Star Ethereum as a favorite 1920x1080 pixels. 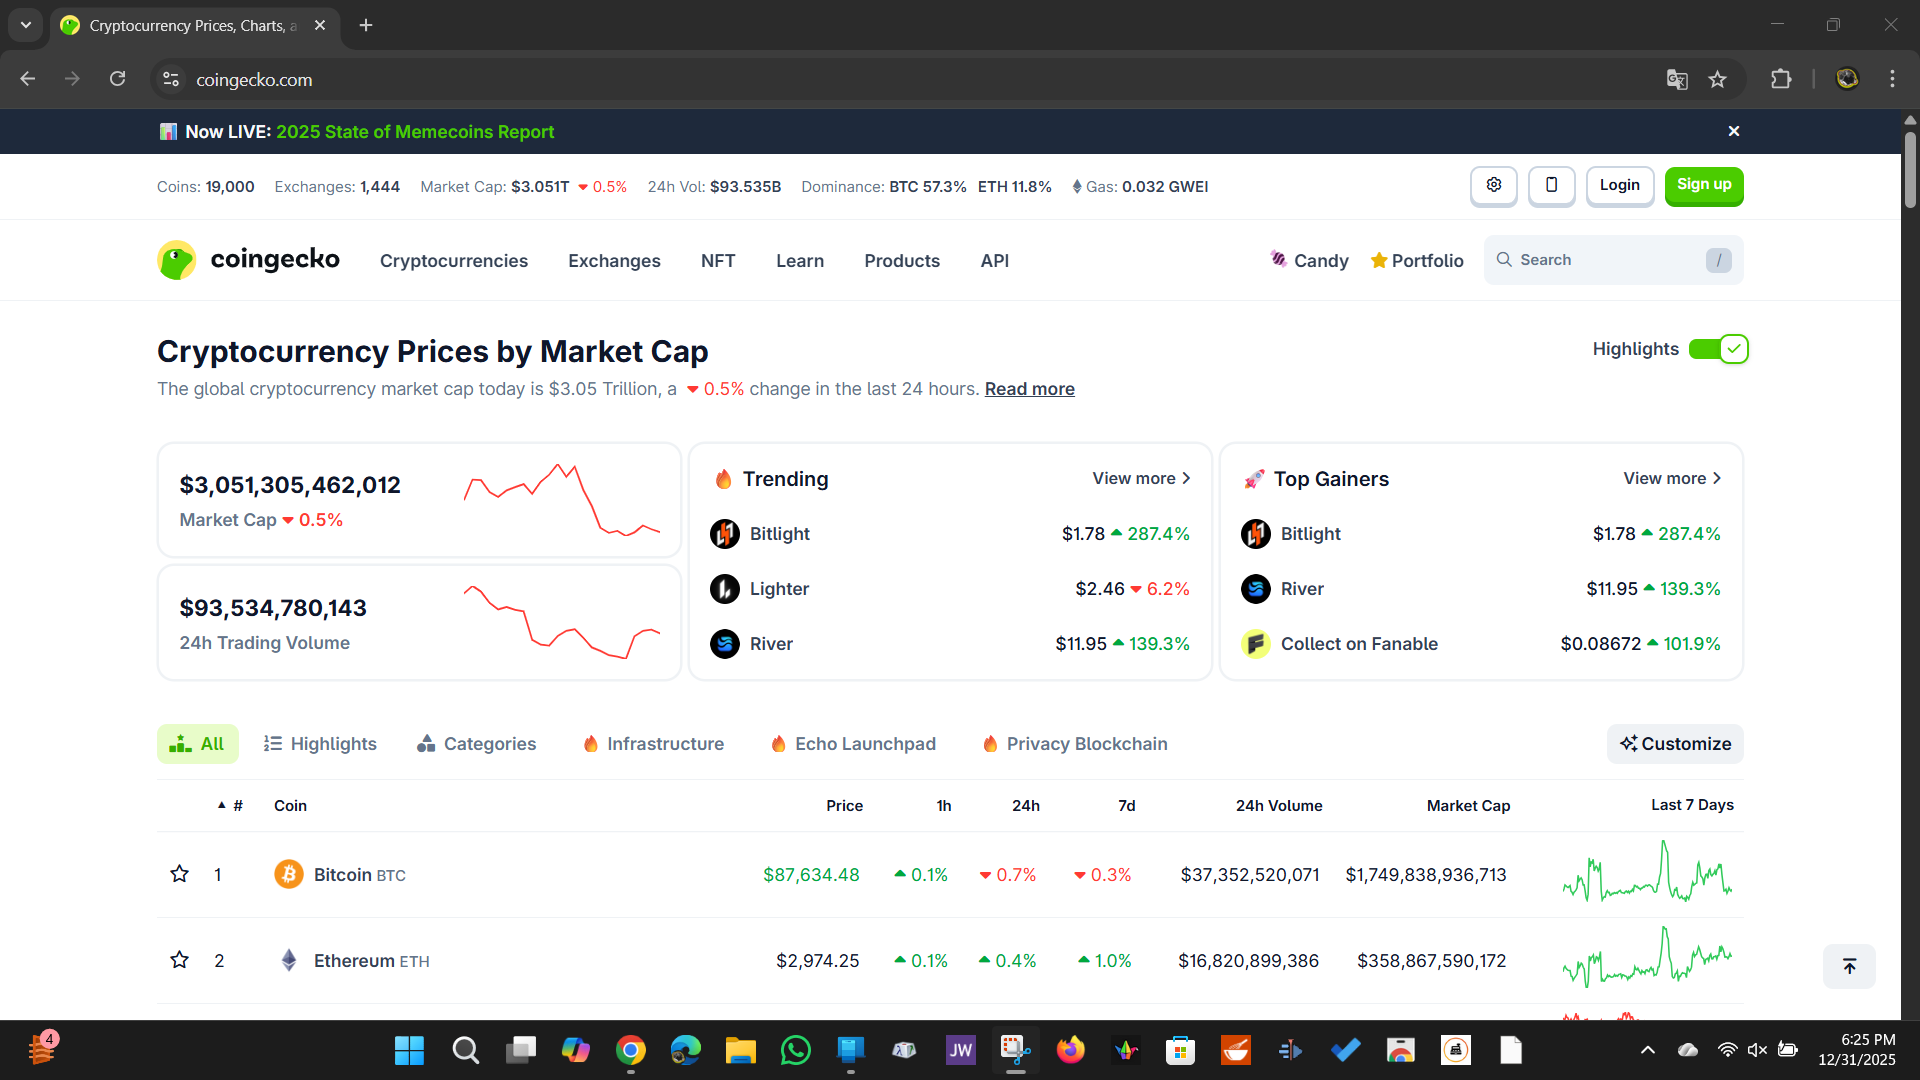[x=180, y=960]
